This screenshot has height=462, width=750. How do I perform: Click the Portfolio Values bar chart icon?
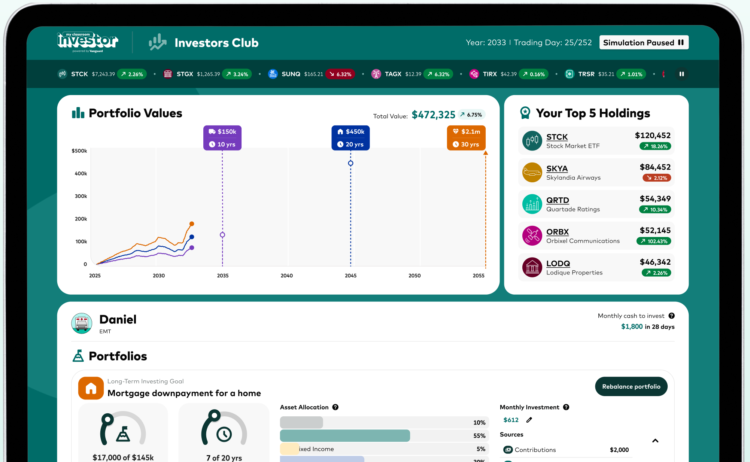(78, 113)
